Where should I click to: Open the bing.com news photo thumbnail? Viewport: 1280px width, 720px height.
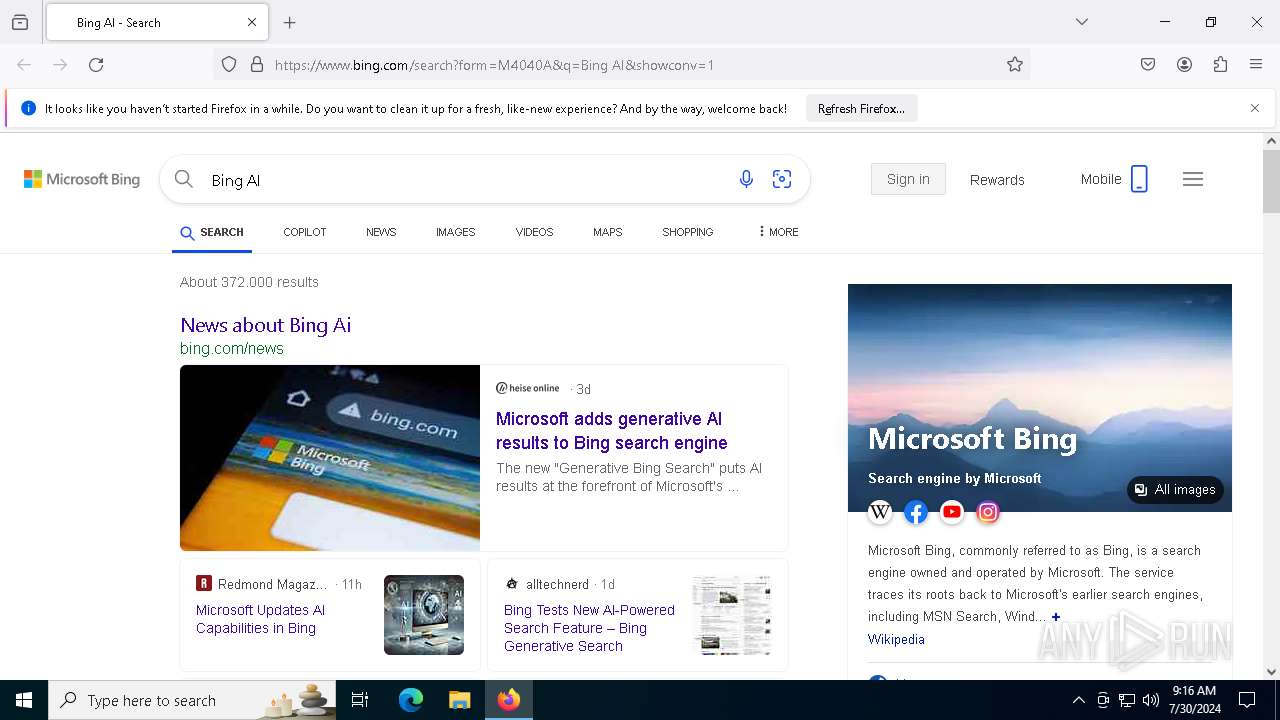(330, 458)
